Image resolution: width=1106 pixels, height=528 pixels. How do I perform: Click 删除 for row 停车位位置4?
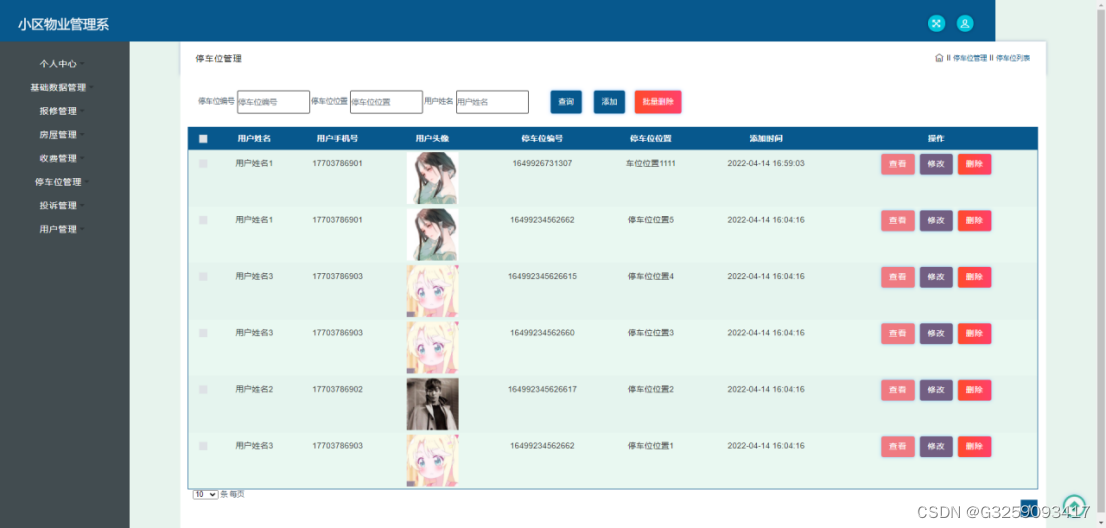coord(974,277)
